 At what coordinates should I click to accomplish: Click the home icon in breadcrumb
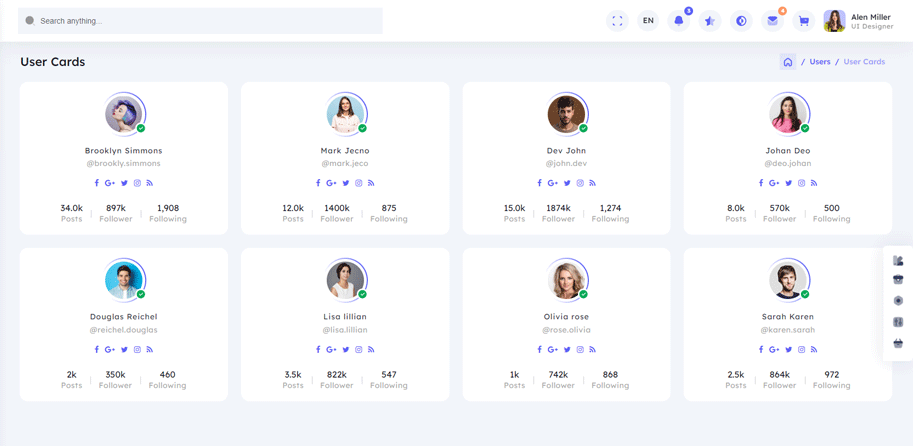click(788, 62)
